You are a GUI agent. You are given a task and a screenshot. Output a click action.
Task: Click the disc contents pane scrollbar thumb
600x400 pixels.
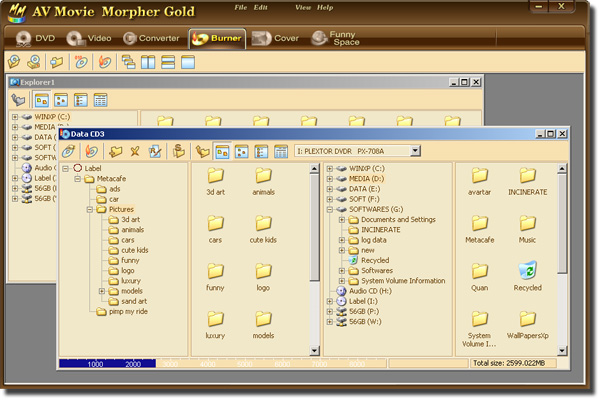tap(315, 228)
